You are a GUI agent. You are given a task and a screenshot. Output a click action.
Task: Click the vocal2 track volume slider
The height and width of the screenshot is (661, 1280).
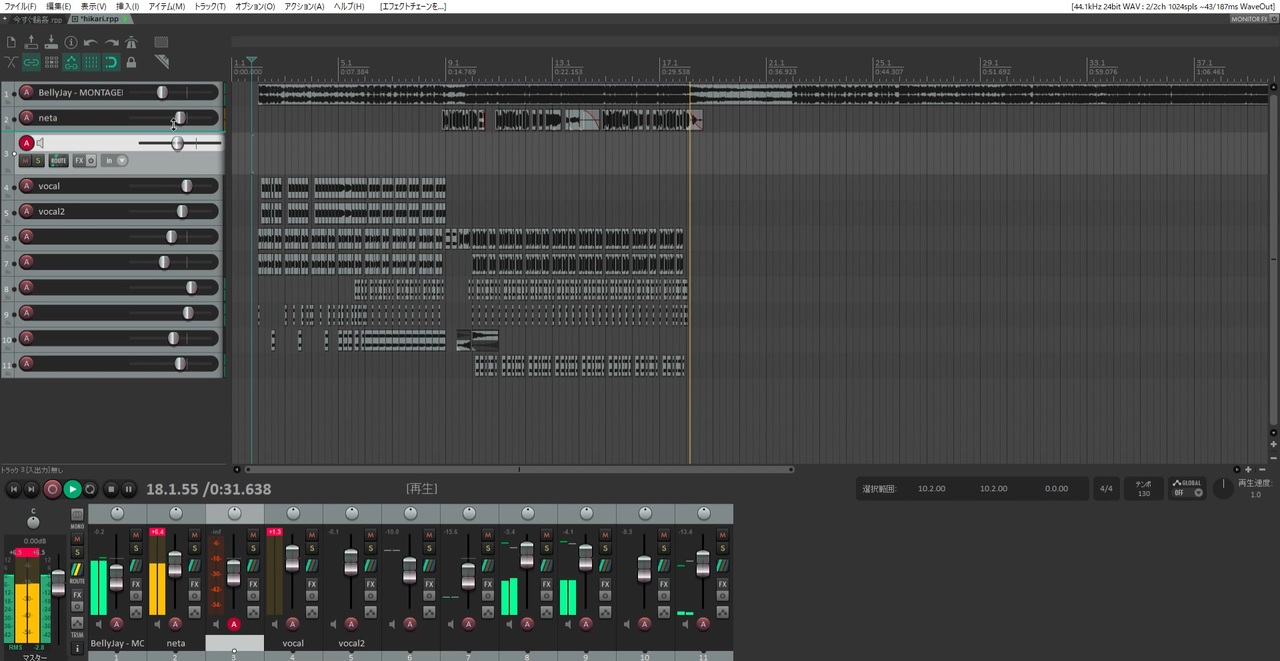181,211
